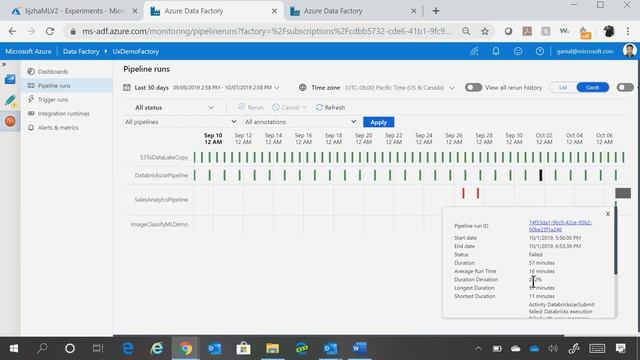
Task: Open the help question mark icon
Action: click(x=540, y=51)
